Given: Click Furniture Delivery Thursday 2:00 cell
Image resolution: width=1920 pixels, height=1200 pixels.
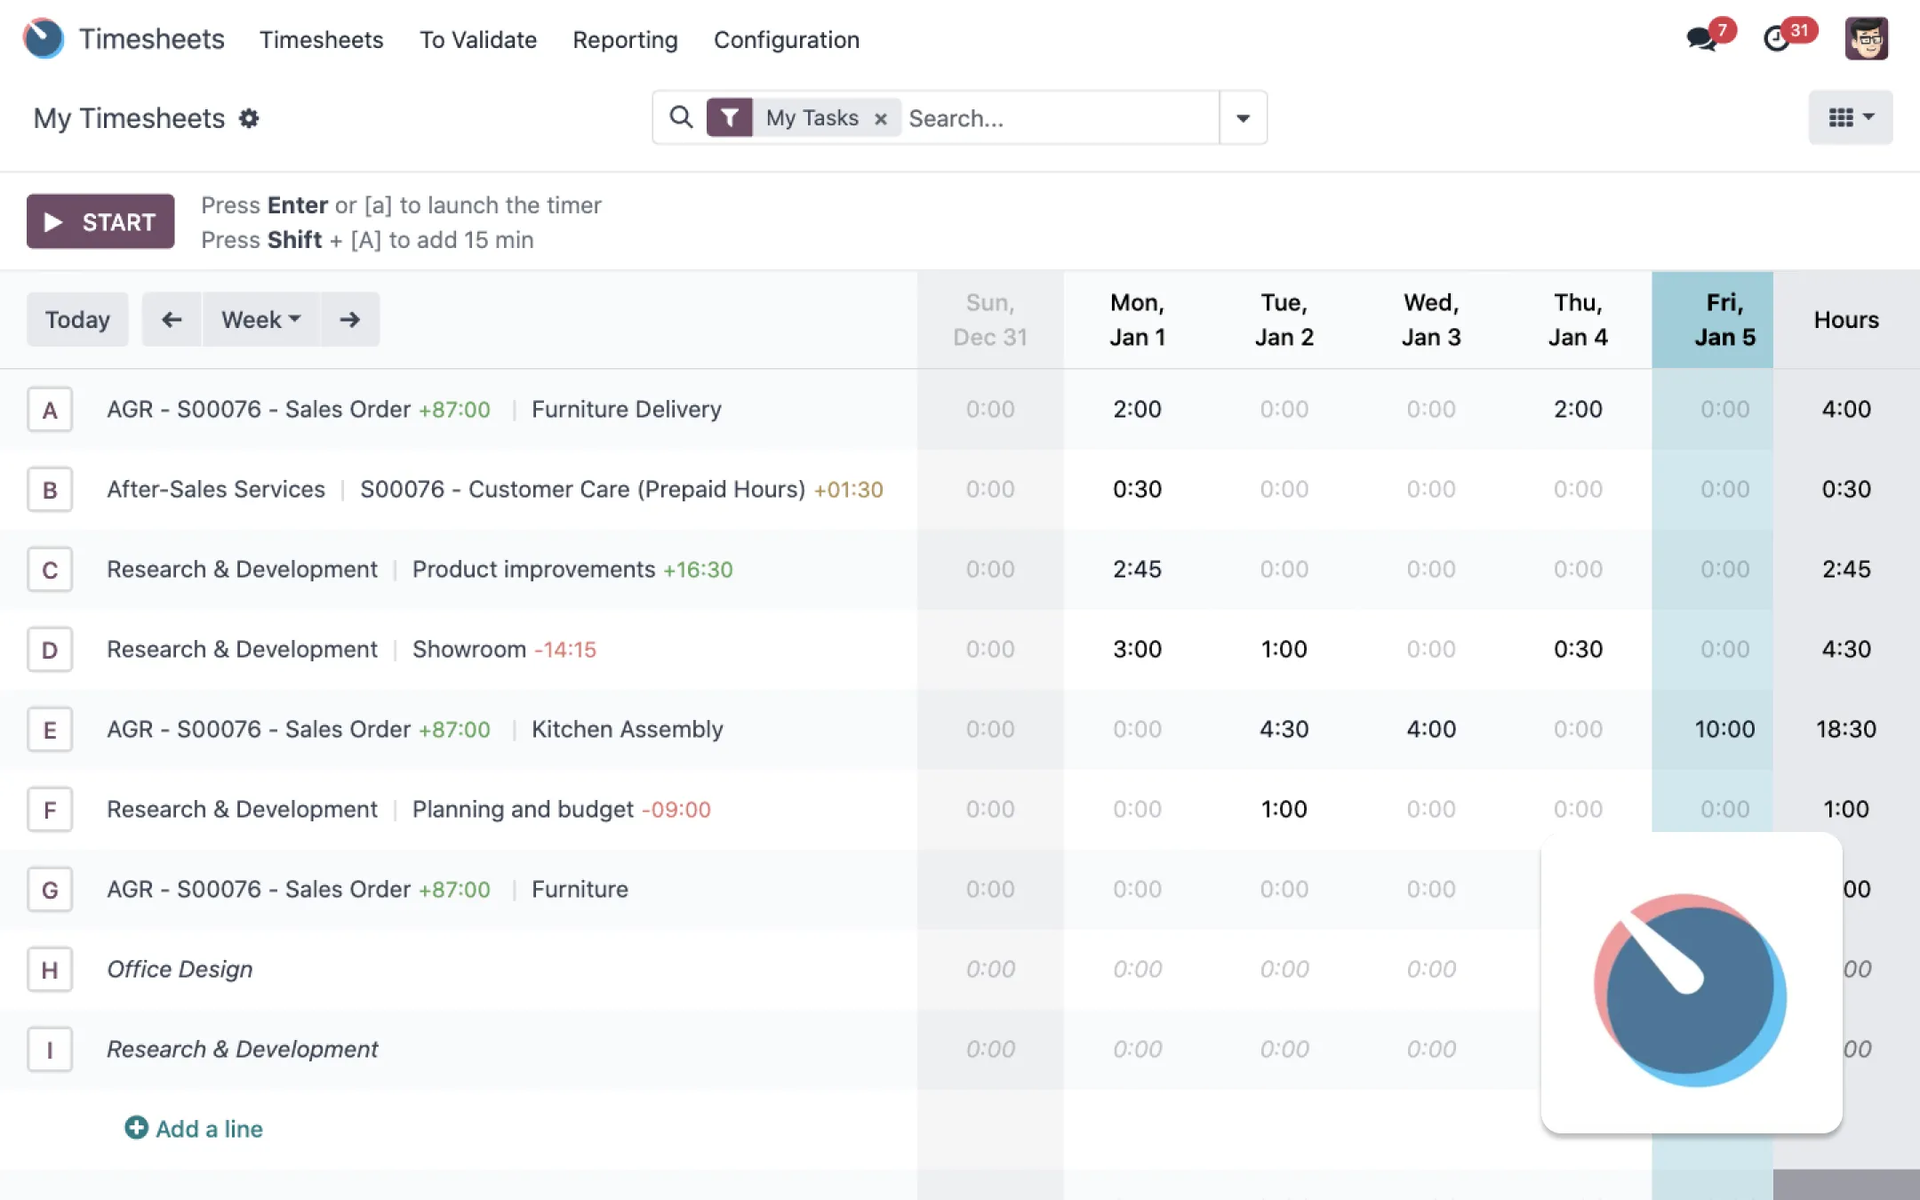Looking at the screenshot, I should coord(1578,409).
